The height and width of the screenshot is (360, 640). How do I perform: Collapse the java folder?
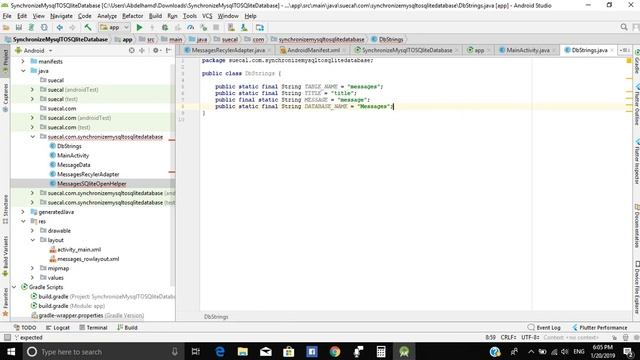(23, 71)
